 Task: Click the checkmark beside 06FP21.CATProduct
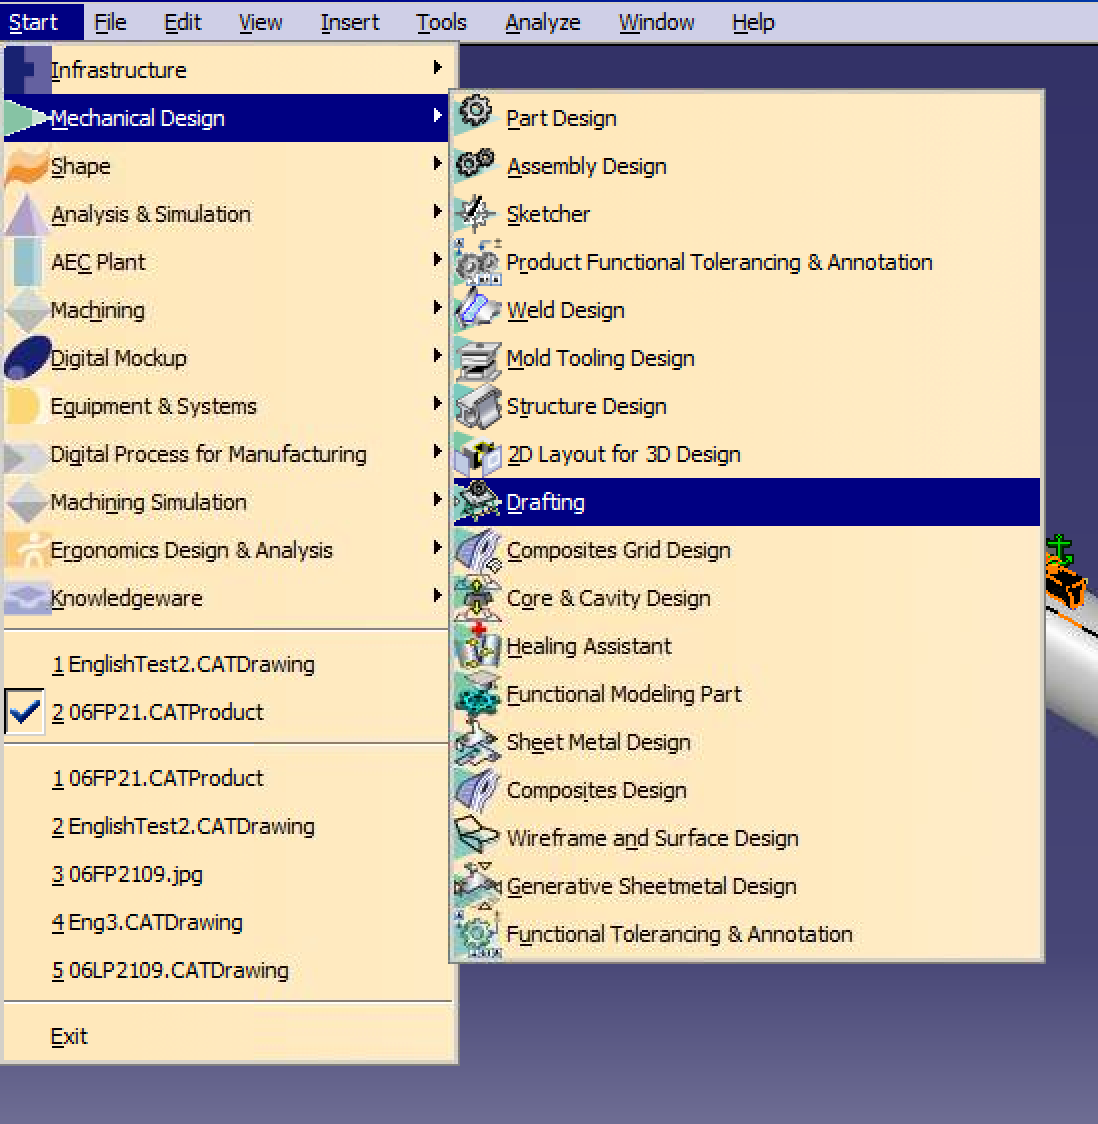[25, 712]
